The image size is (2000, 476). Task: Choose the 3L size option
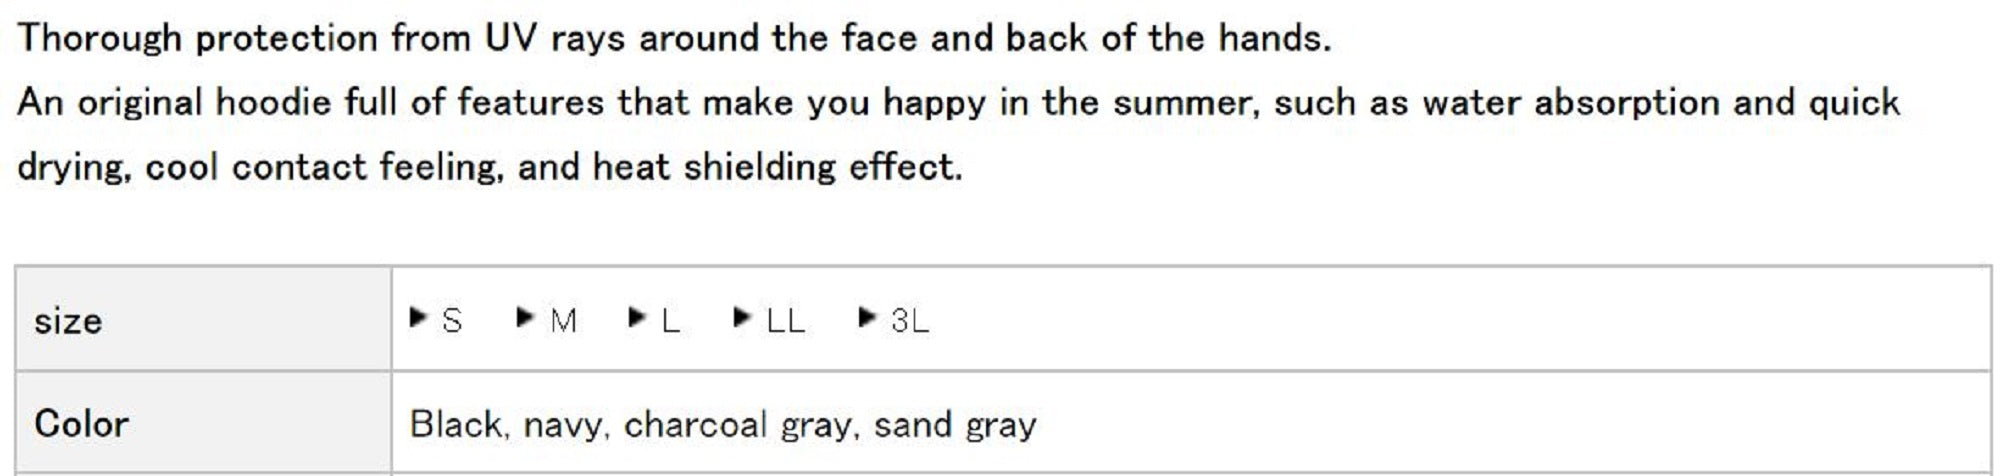(910, 321)
